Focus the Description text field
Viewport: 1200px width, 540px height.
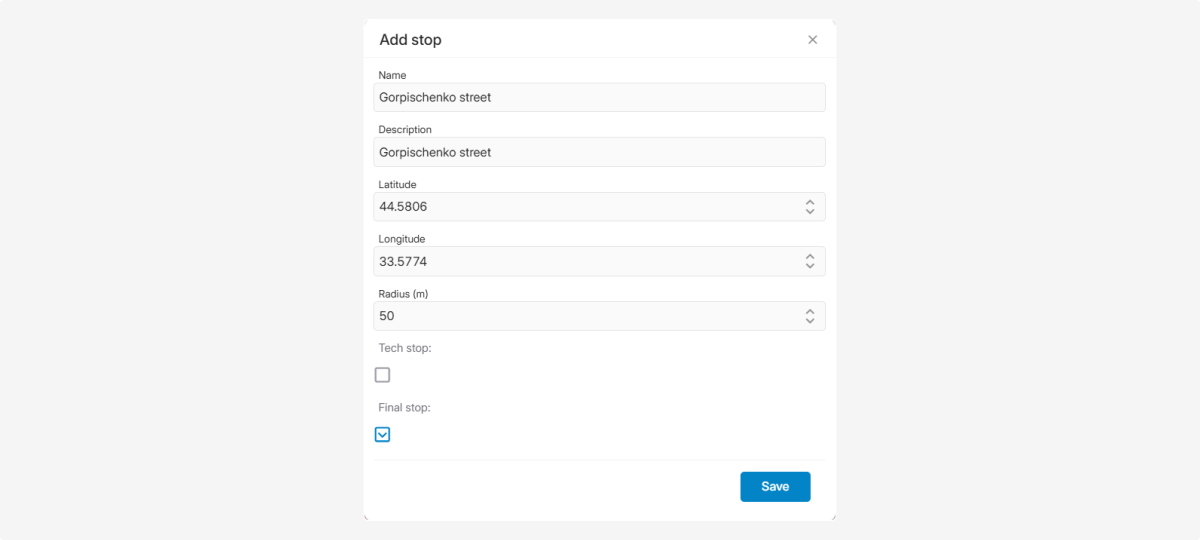[598, 152]
